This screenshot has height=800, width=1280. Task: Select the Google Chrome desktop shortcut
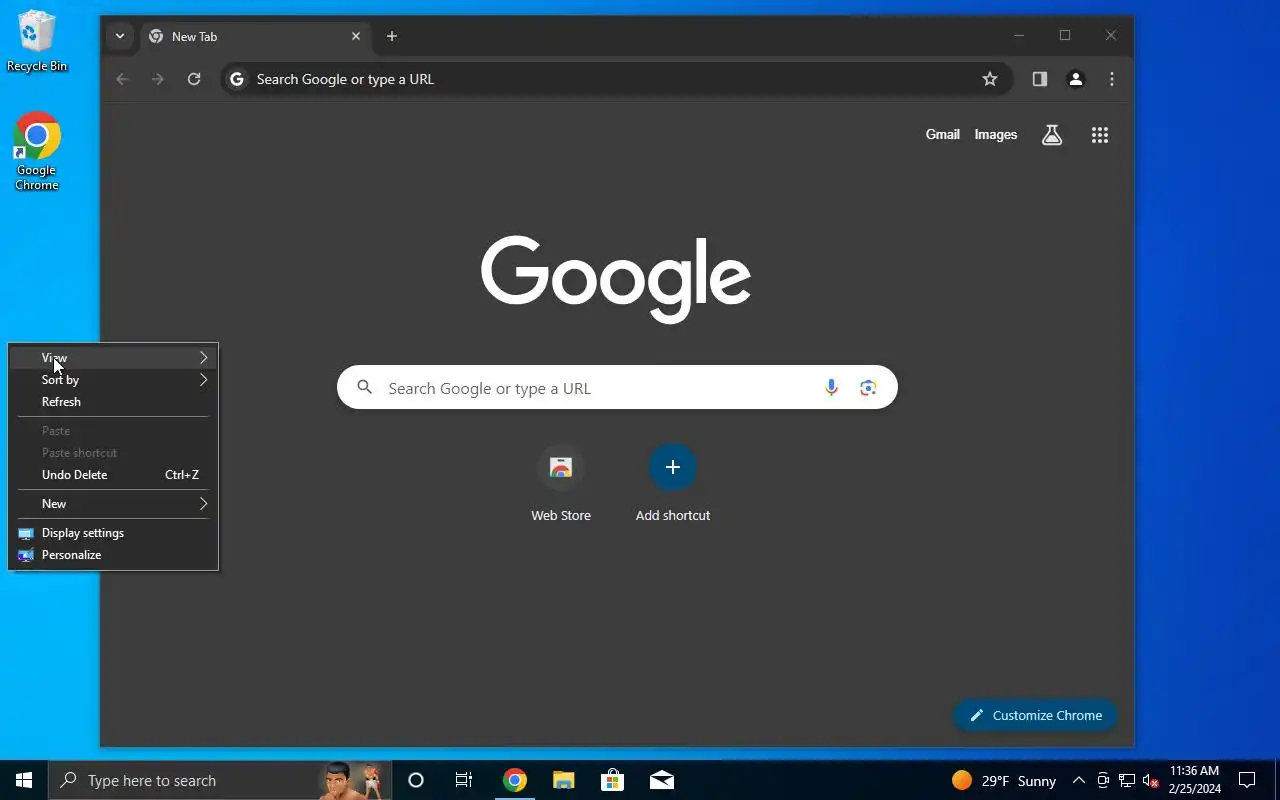point(37,151)
